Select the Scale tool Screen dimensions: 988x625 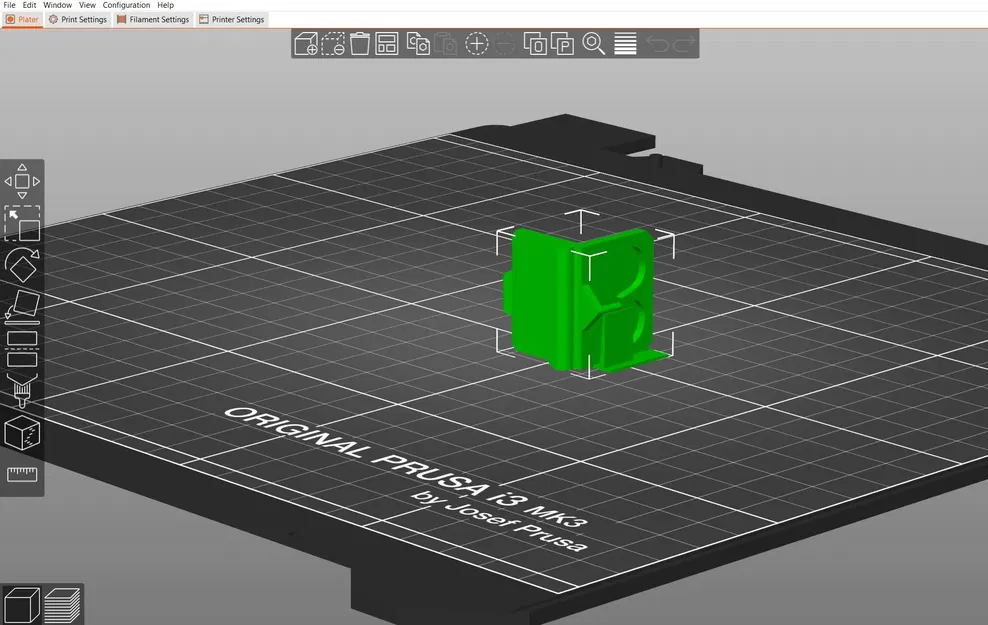coord(22,224)
